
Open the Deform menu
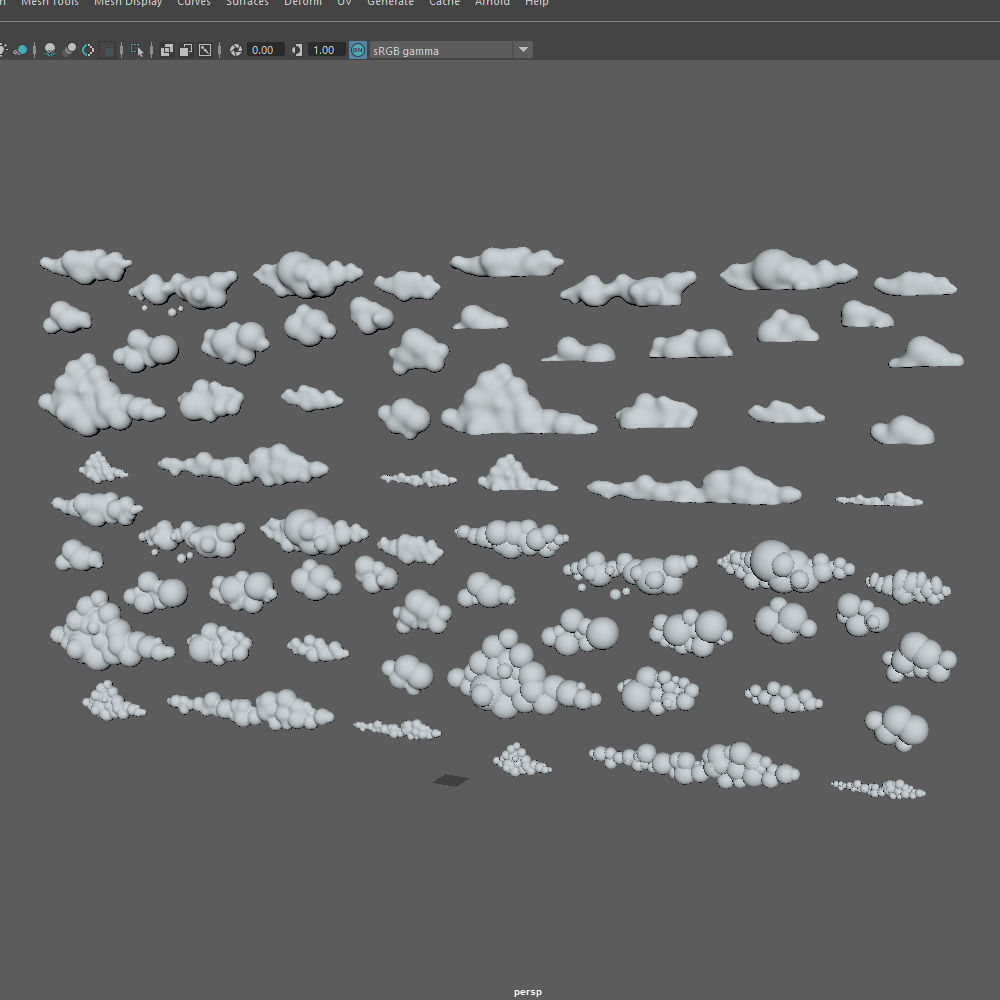[303, 3]
